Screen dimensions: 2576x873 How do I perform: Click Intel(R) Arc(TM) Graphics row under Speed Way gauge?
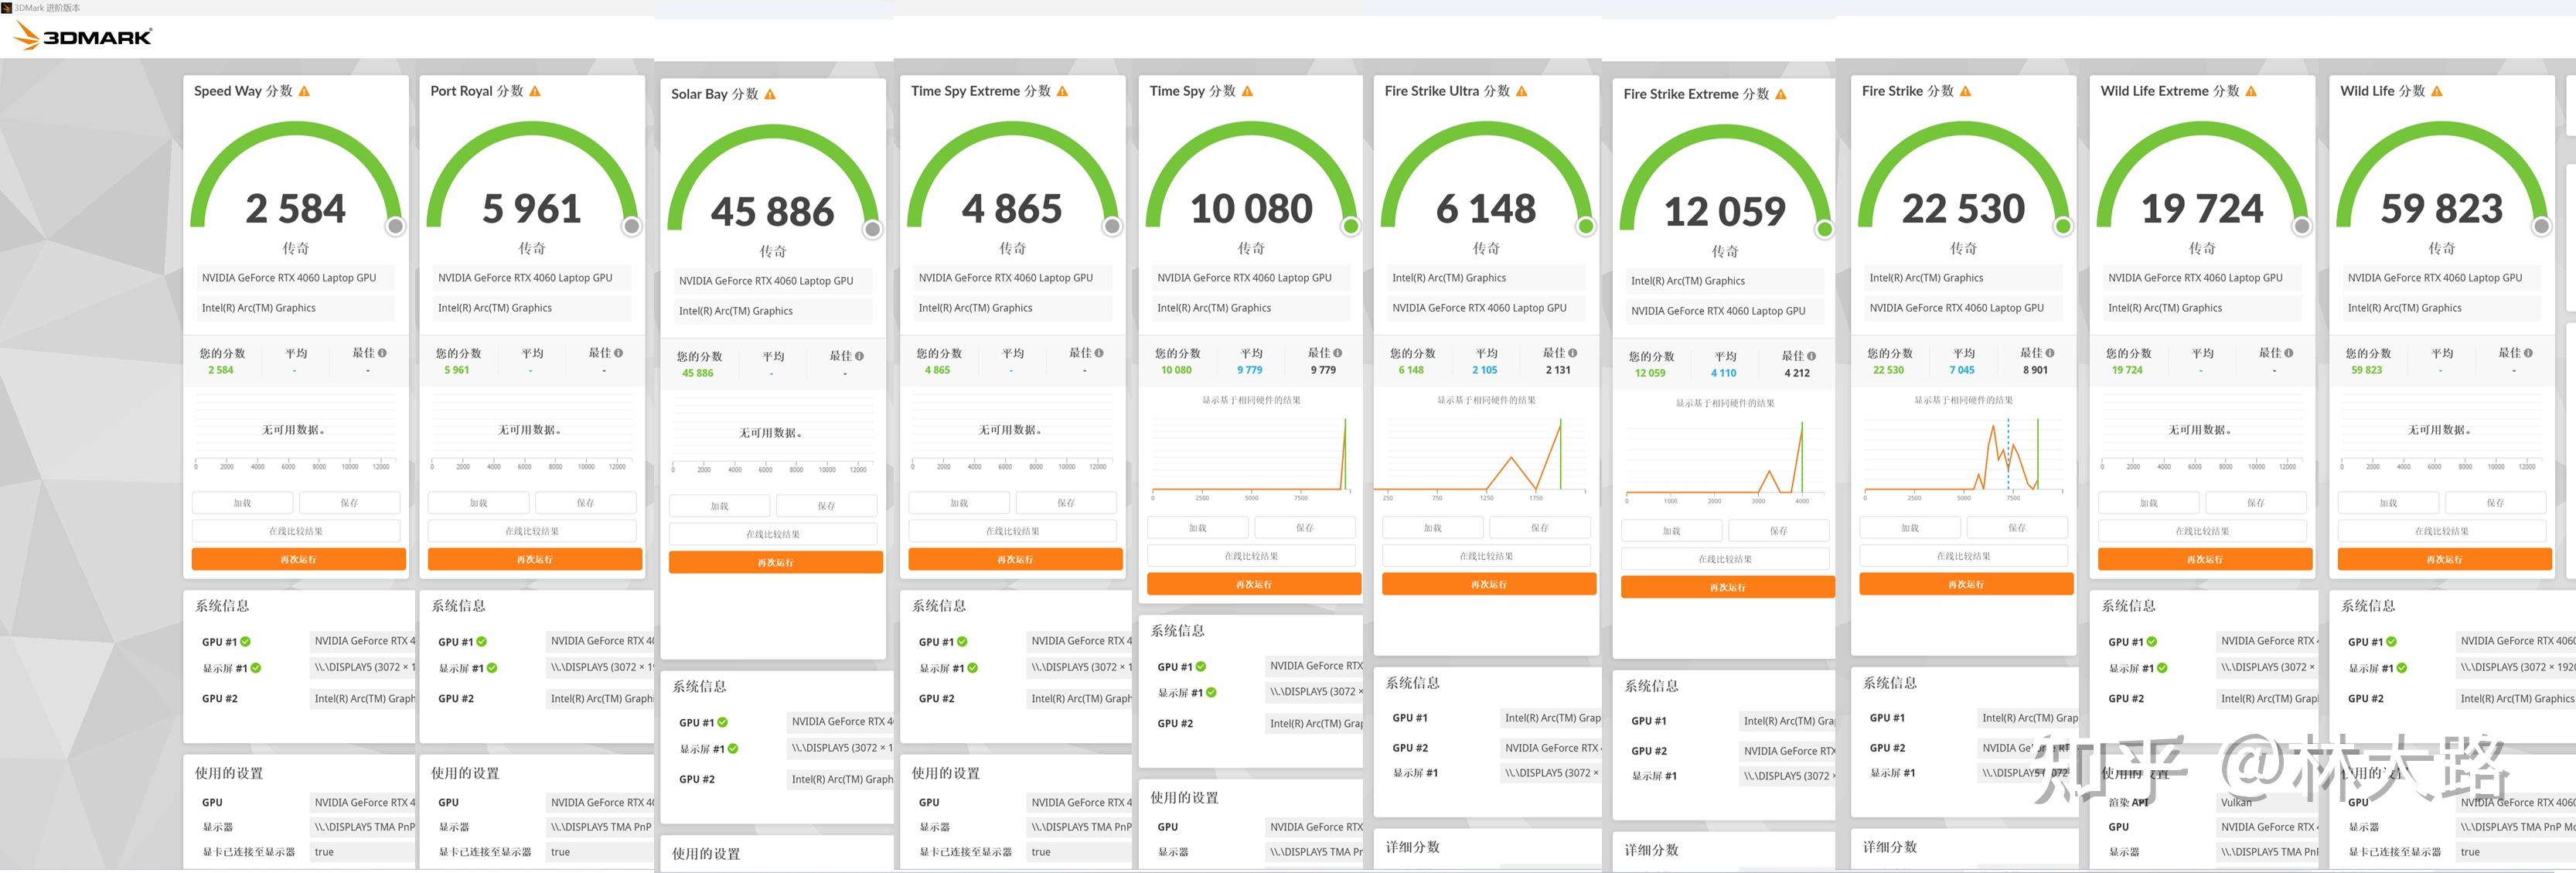click(x=297, y=308)
